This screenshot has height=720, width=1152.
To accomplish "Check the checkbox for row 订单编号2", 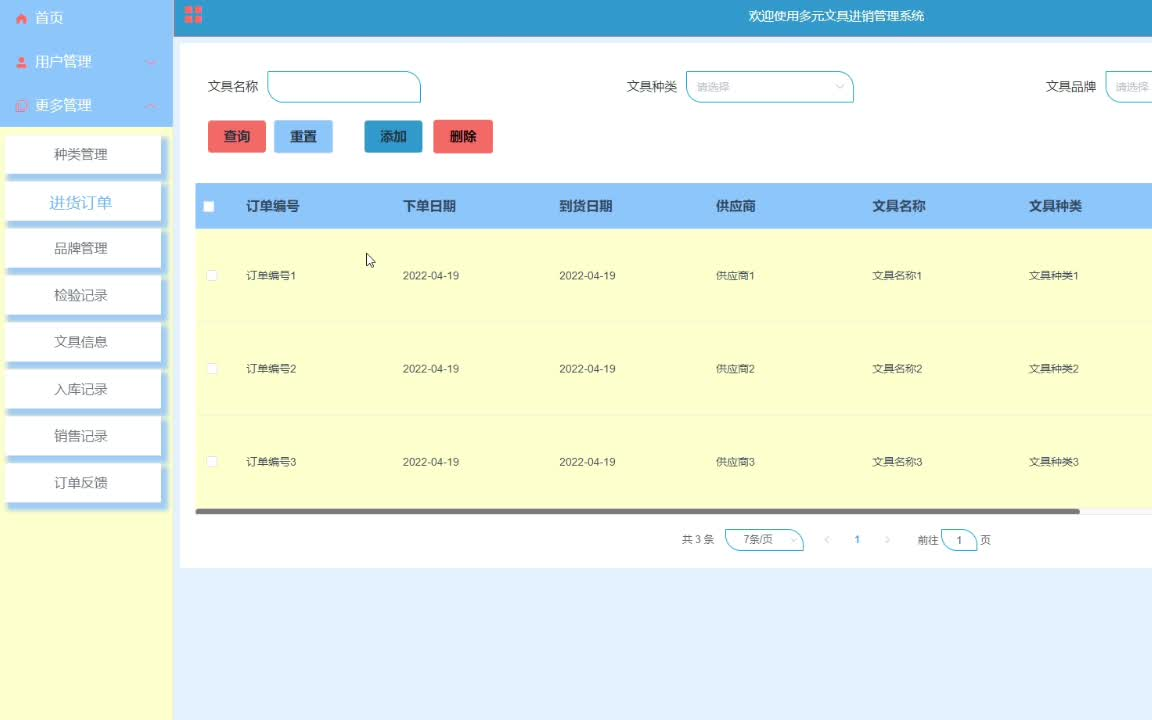I will click(x=211, y=368).
